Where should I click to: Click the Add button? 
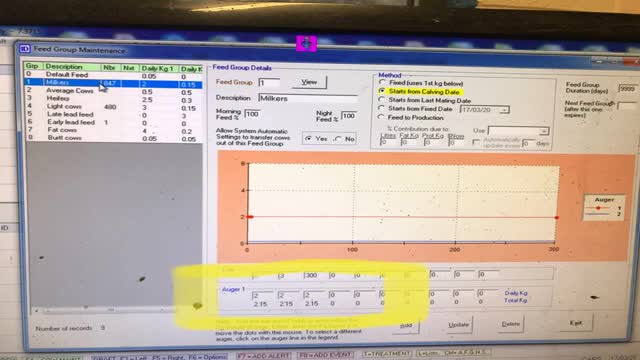[x=405, y=325]
